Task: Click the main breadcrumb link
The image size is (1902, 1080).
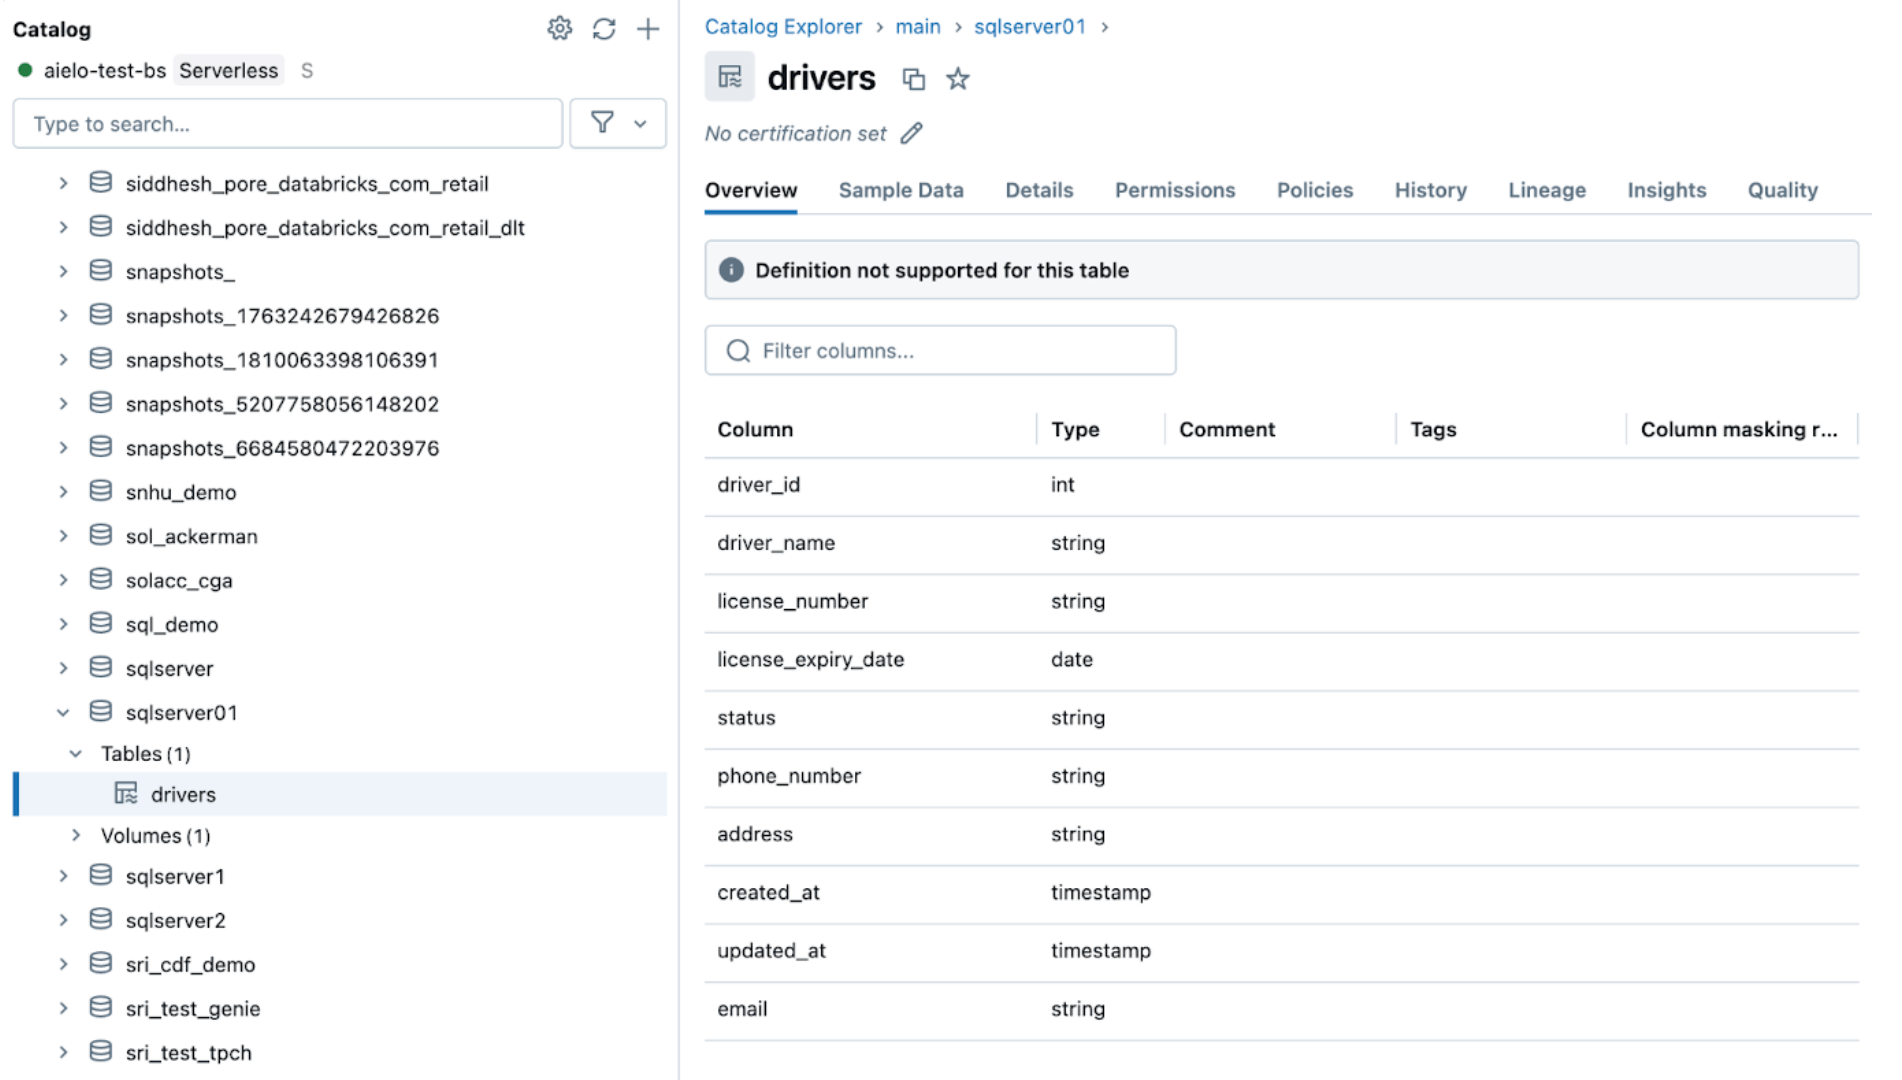Action: coord(917,27)
